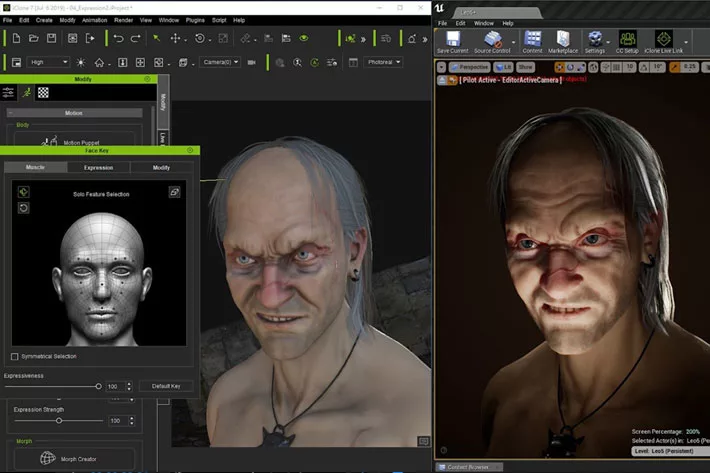Click the magnifier zoom icon in iClone toolbar
The width and height of the screenshot is (710, 473).
[297, 62]
